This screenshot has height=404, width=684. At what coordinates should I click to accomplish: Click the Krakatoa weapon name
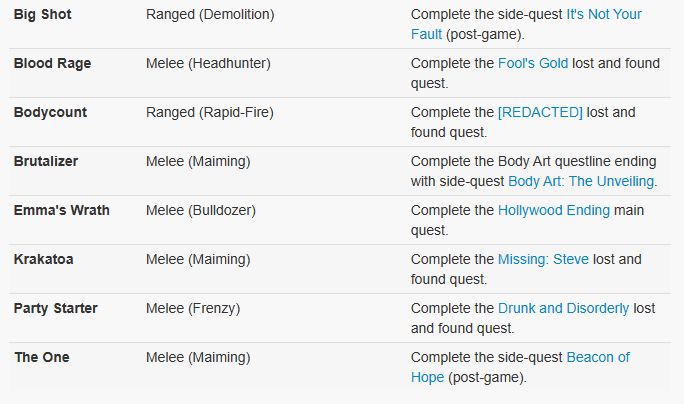(x=45, y=260)
